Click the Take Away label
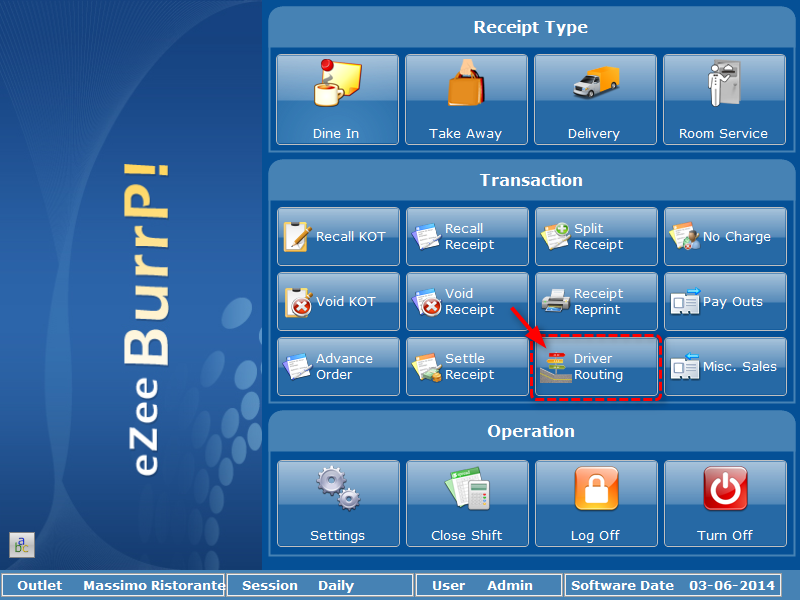 pos(465,134)
